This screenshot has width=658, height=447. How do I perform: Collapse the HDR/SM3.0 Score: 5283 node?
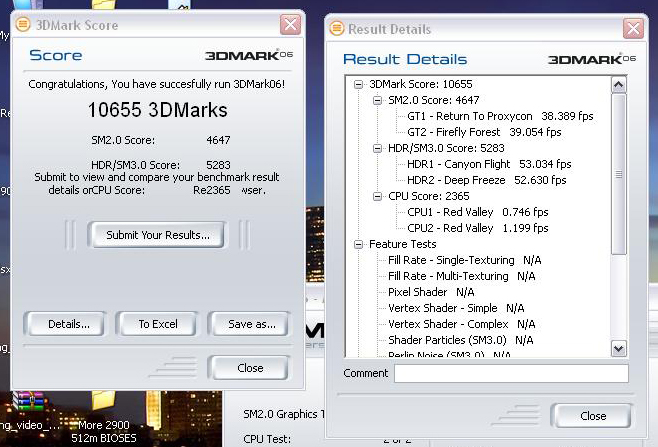377,148
